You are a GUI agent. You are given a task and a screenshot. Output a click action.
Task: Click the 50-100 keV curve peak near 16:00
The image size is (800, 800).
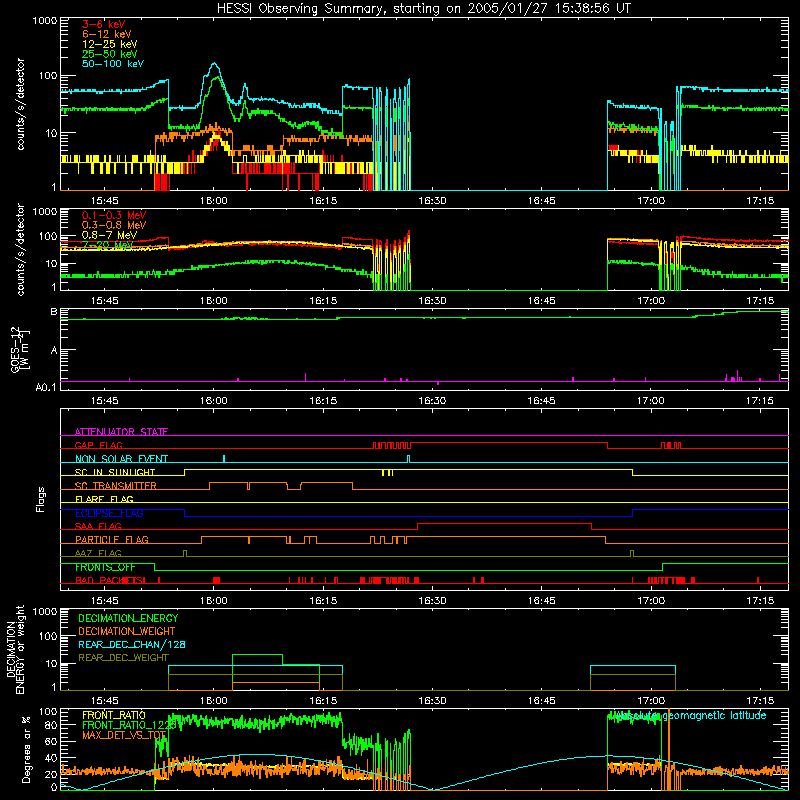pyautogui.click(x=214, y=64)
